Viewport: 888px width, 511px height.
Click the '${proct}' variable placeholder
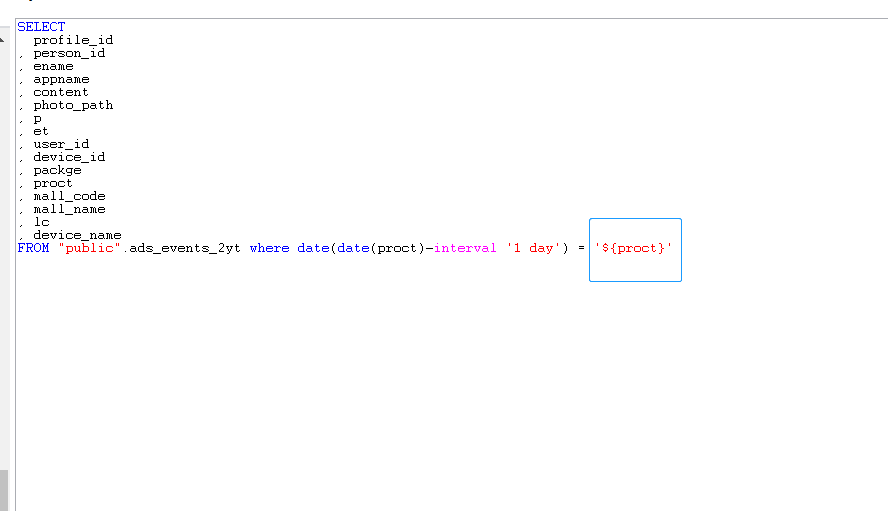(x=633, y=248)
